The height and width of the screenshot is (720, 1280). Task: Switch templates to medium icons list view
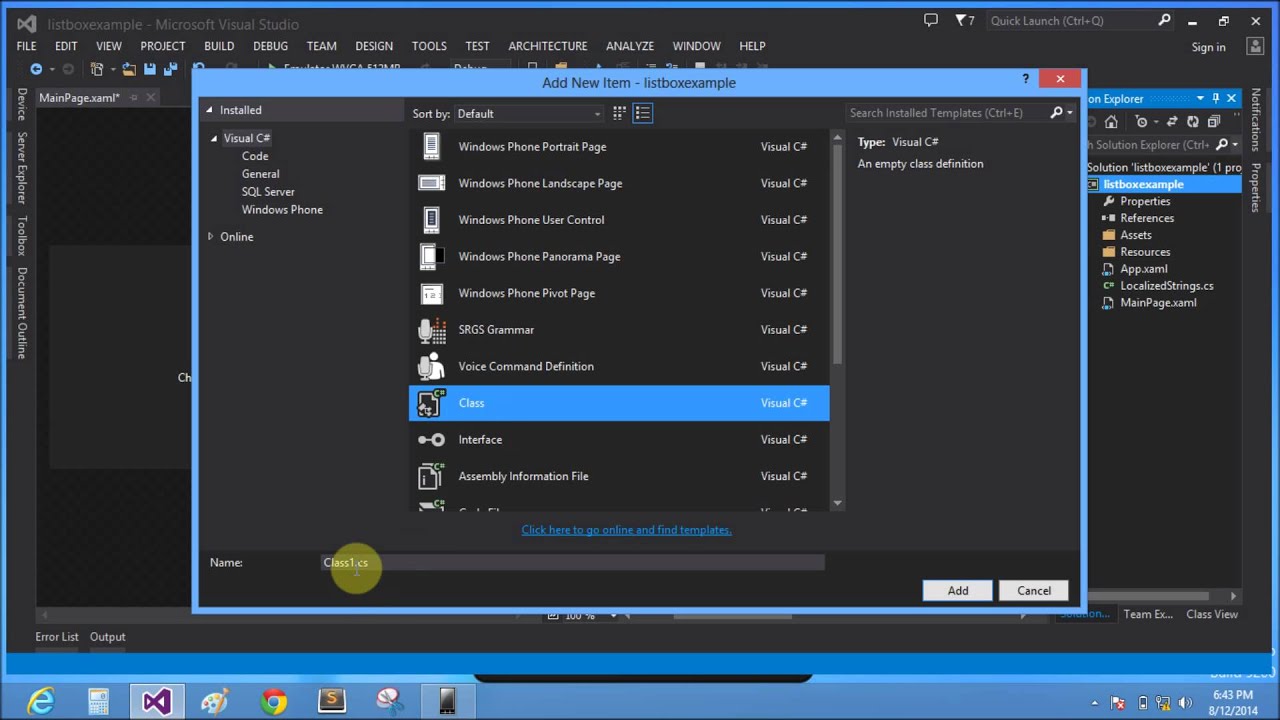tap(643, 113)
